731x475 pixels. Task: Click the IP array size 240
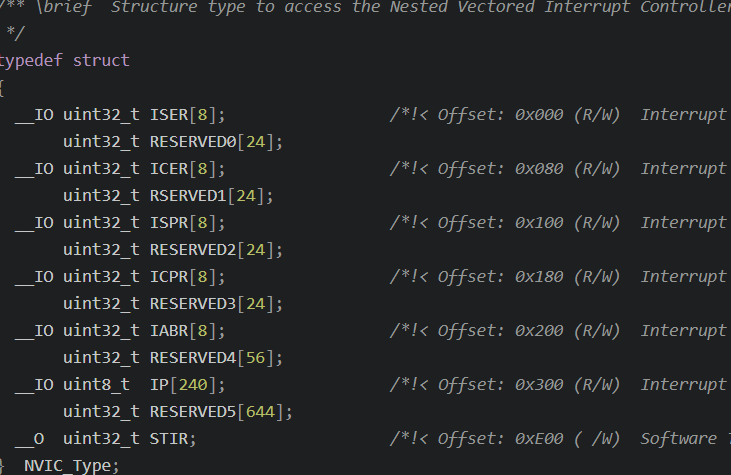(x=193, y=385)
